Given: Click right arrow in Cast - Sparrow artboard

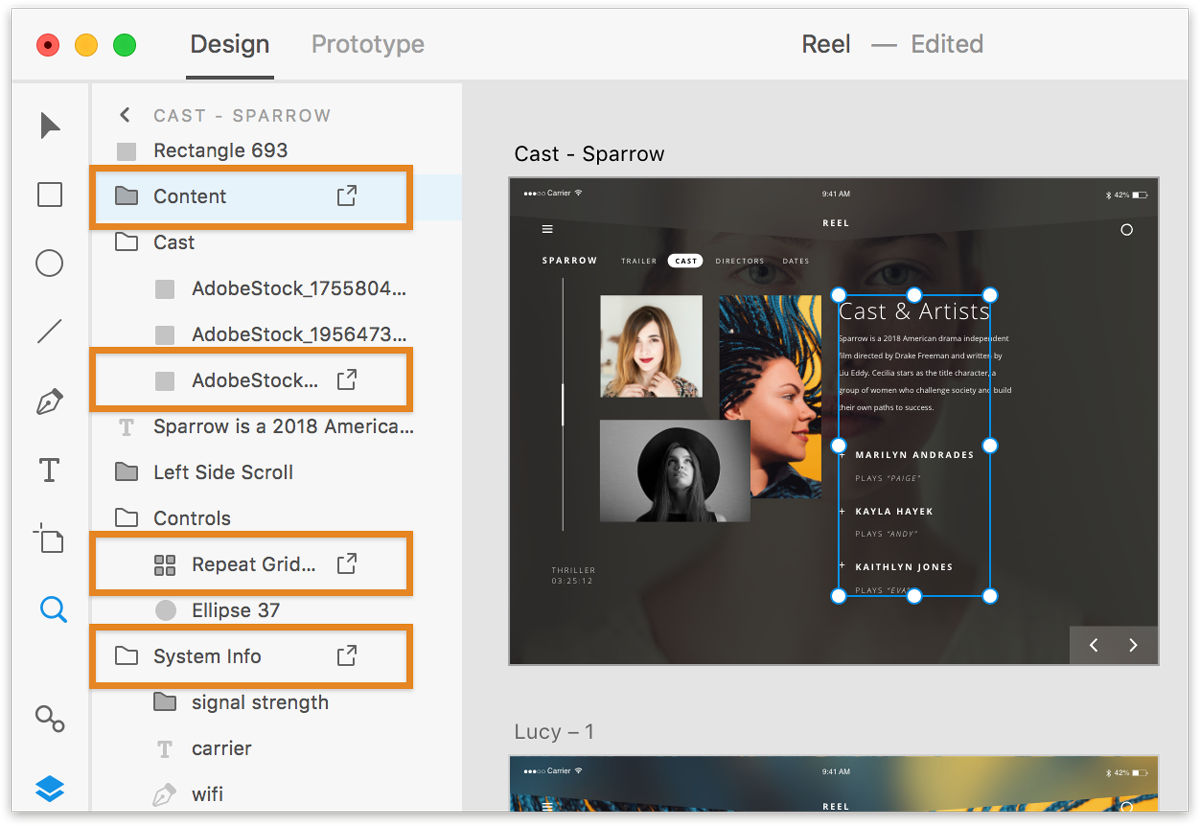Looking at the screenshot, I should [1133, 645].
